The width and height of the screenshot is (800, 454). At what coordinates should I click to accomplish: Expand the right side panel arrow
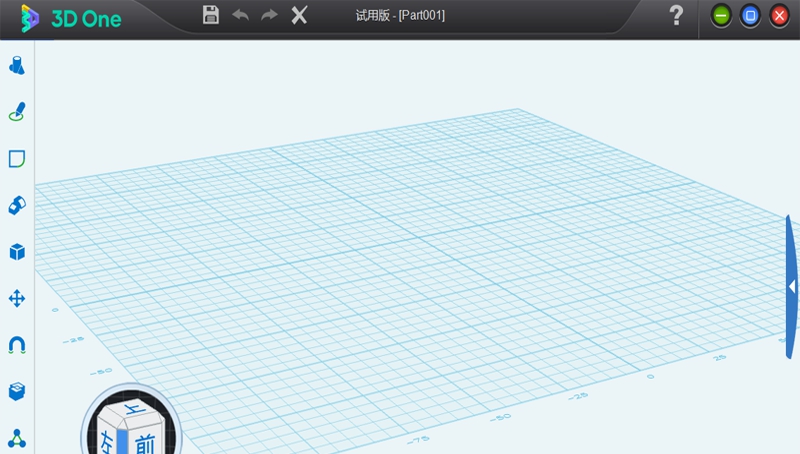coord(791,287)
